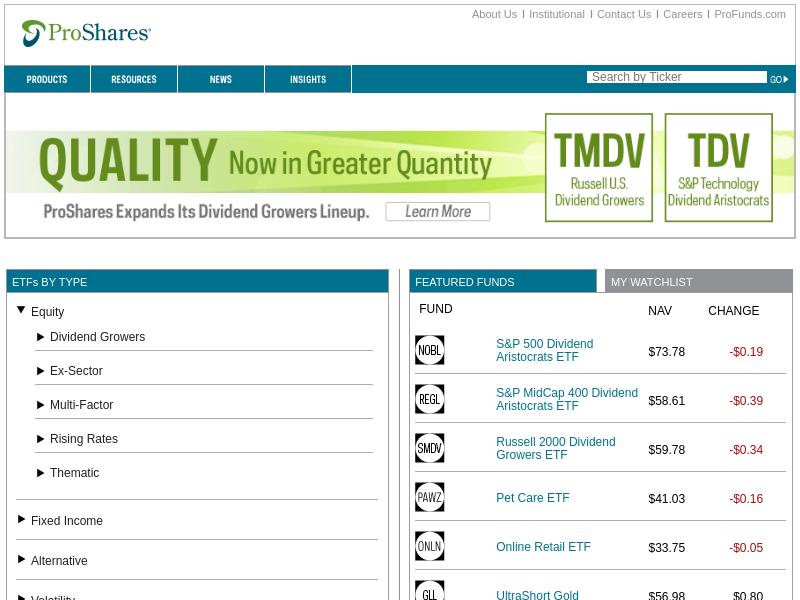Open the Products menu

[x=47, y=79]
